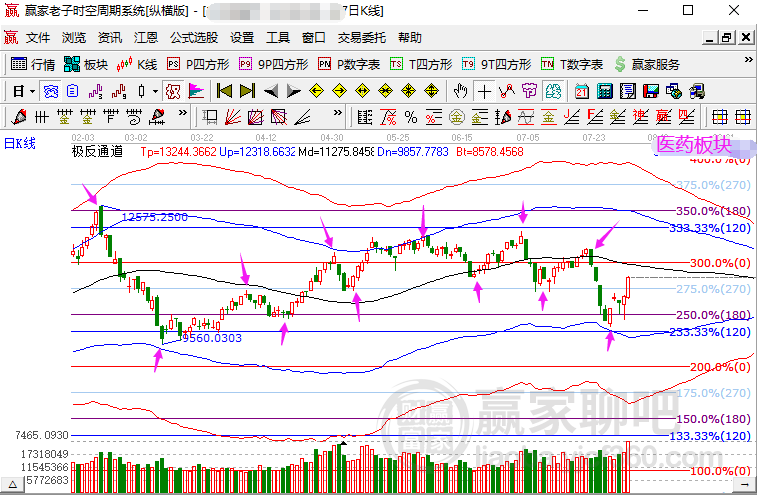Open the 日 period dropdown arrow

(32, 90)
